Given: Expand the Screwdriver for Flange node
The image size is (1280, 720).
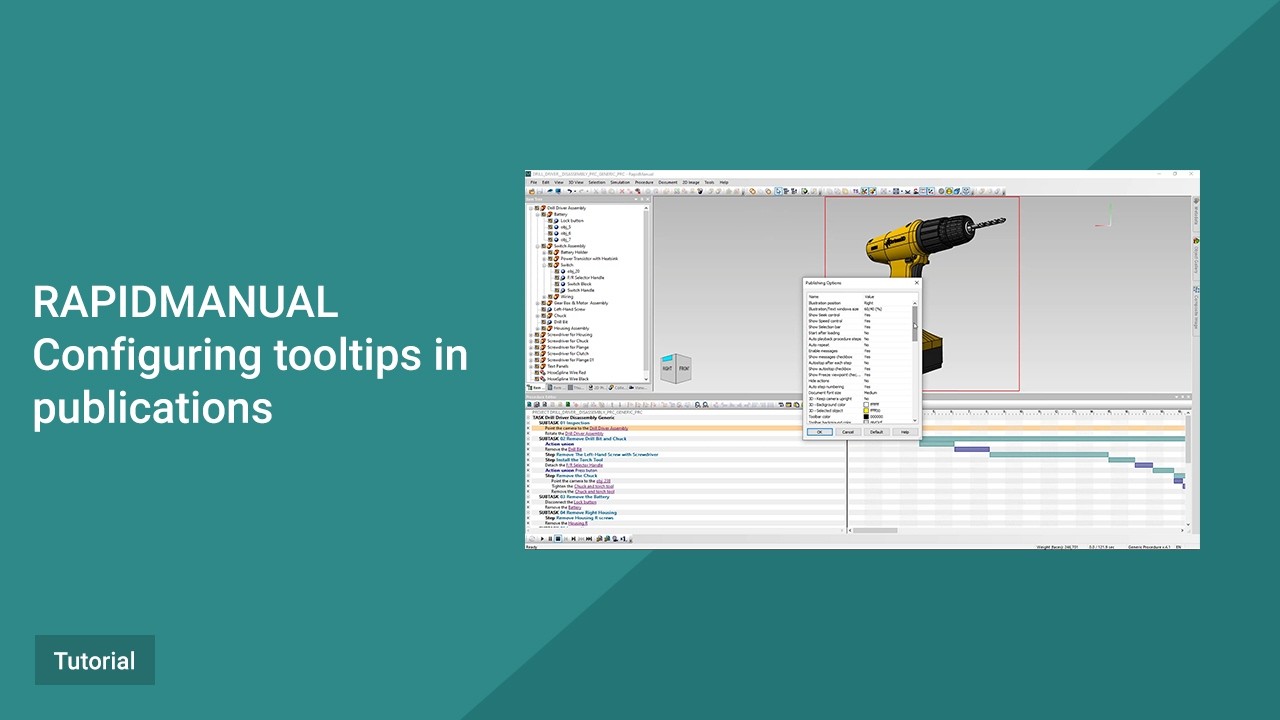Looking at the screenshot, I should tap(531, 347).
